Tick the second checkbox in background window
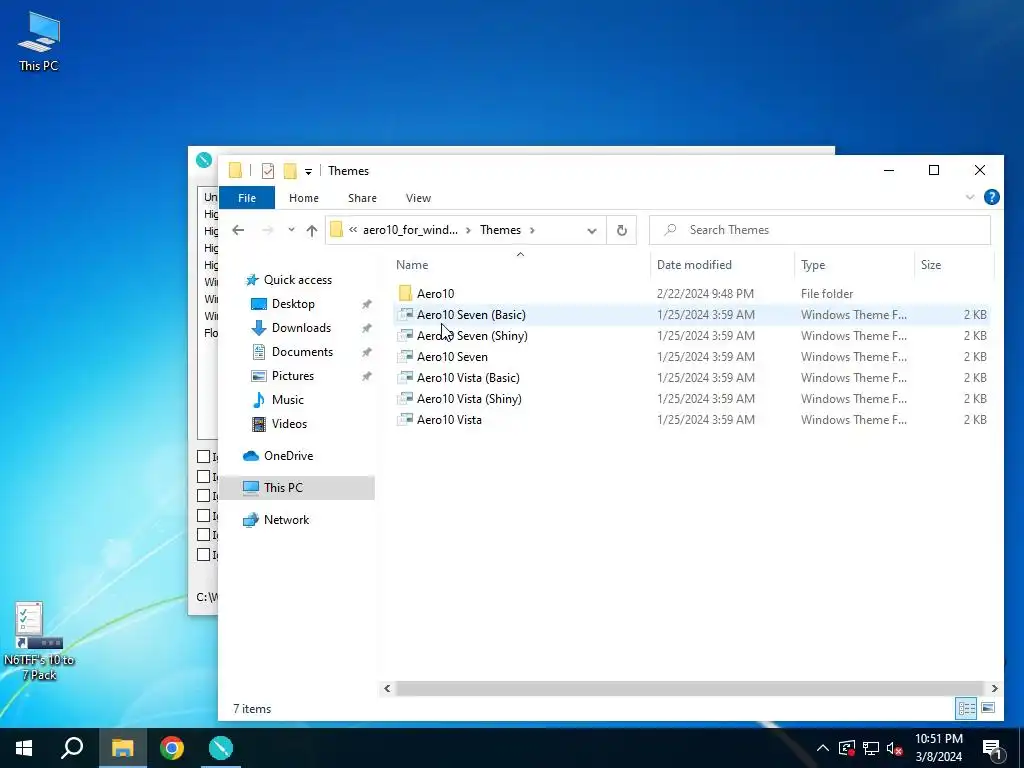The height and width of the screenshot is (768, 1024). (204, 477)
